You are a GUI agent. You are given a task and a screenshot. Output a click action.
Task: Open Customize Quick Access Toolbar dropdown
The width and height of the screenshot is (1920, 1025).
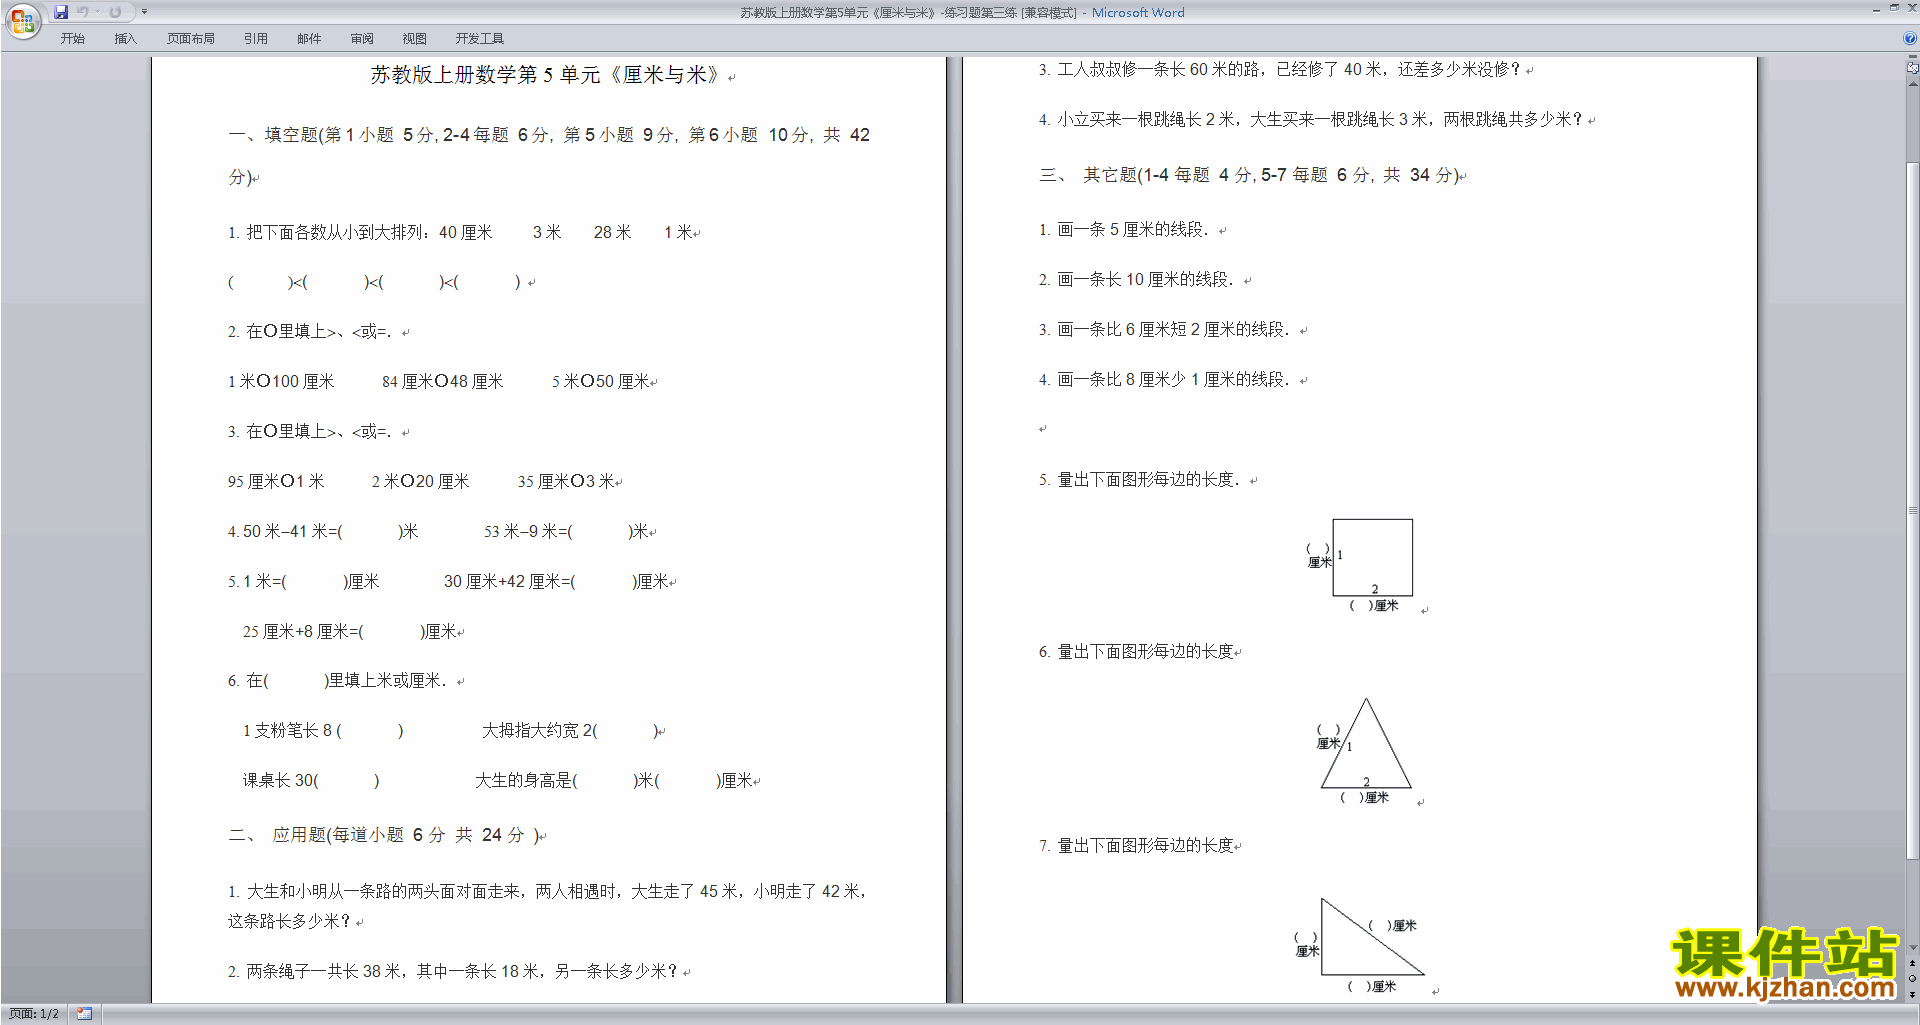[x=144, y=12]
